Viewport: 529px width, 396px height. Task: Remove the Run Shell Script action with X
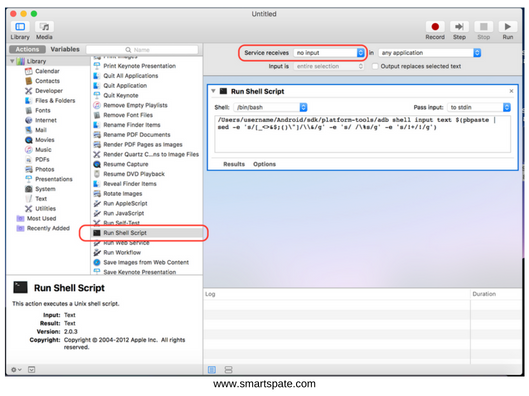(511, 91)
